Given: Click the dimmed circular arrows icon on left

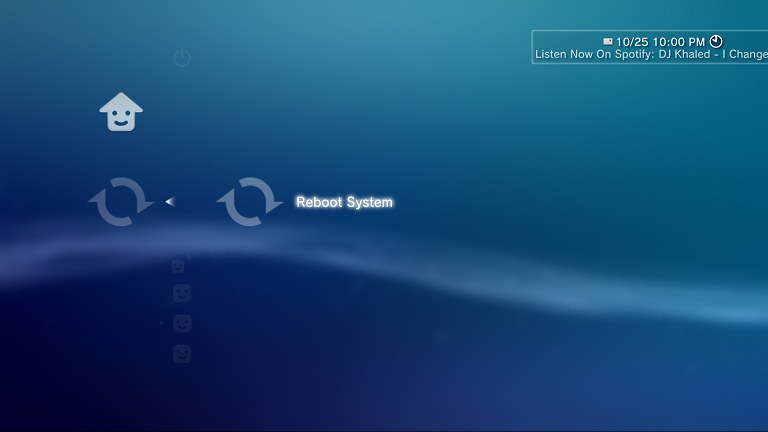Looking at the screenshot, I should click(121, 202).
